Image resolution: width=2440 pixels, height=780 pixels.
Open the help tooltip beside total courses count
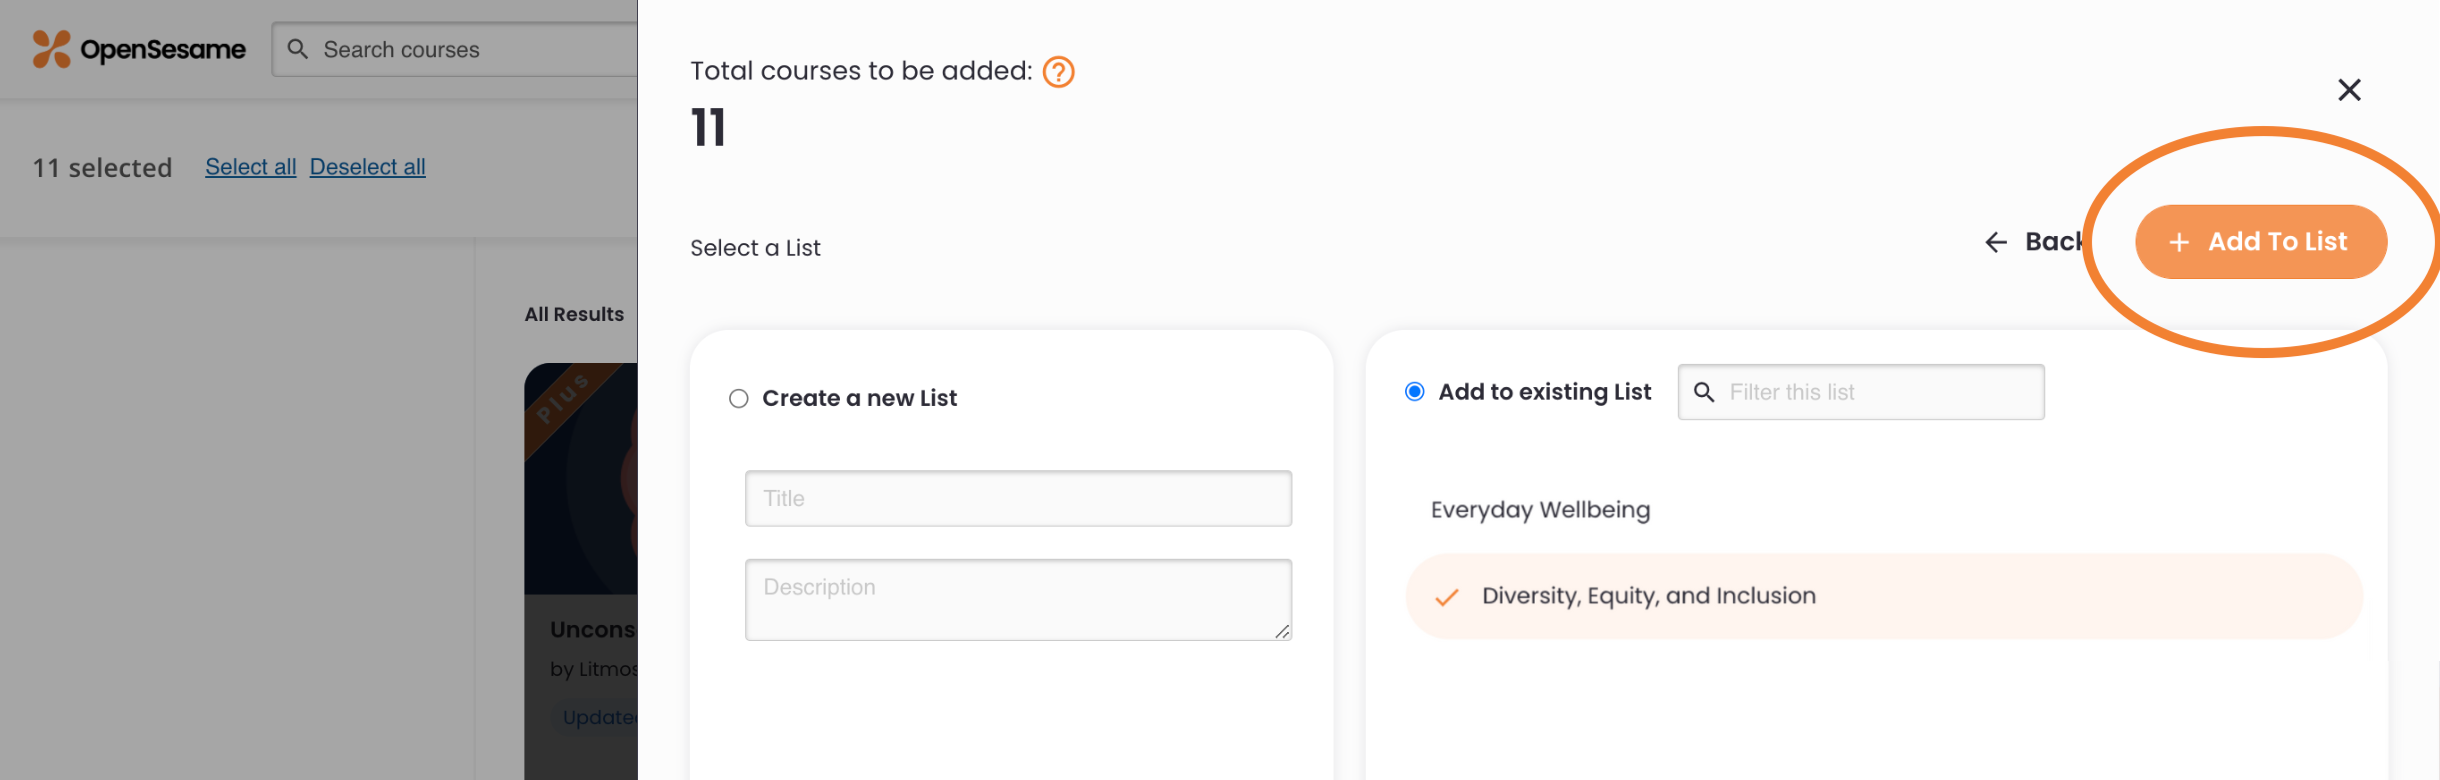coord(1057,71)
